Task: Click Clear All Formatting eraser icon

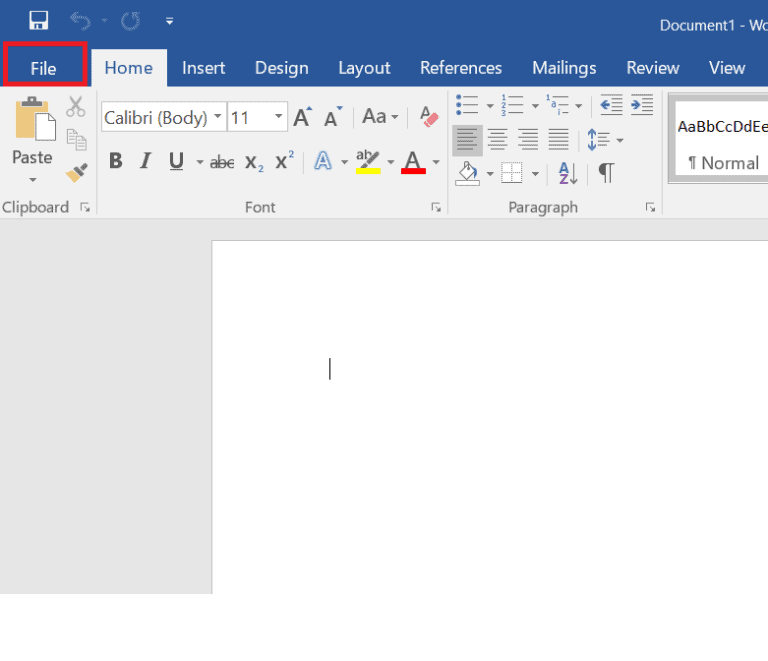Action: tap(429, 117)
